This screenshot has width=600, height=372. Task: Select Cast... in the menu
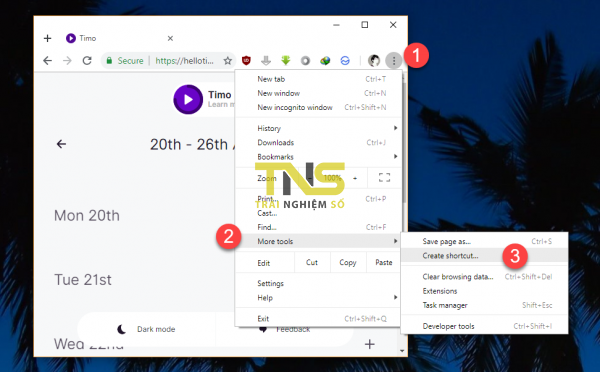318,213
